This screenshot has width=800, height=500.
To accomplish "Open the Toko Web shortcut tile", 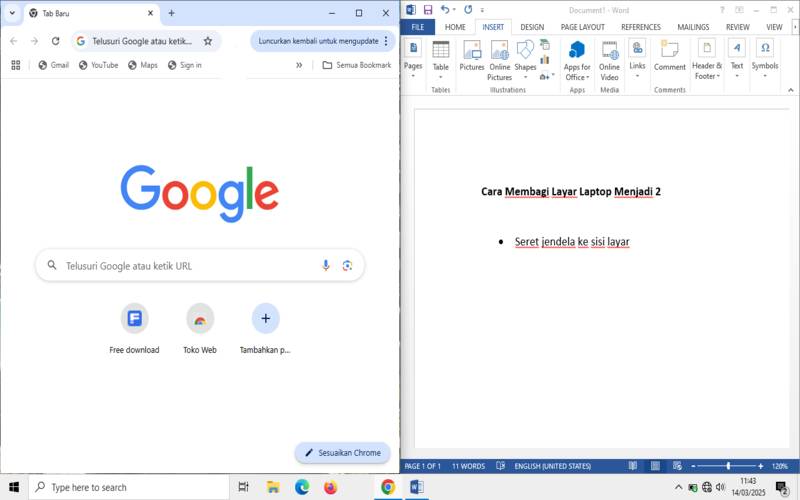I will pyautogui.click(x=200, y=329).
